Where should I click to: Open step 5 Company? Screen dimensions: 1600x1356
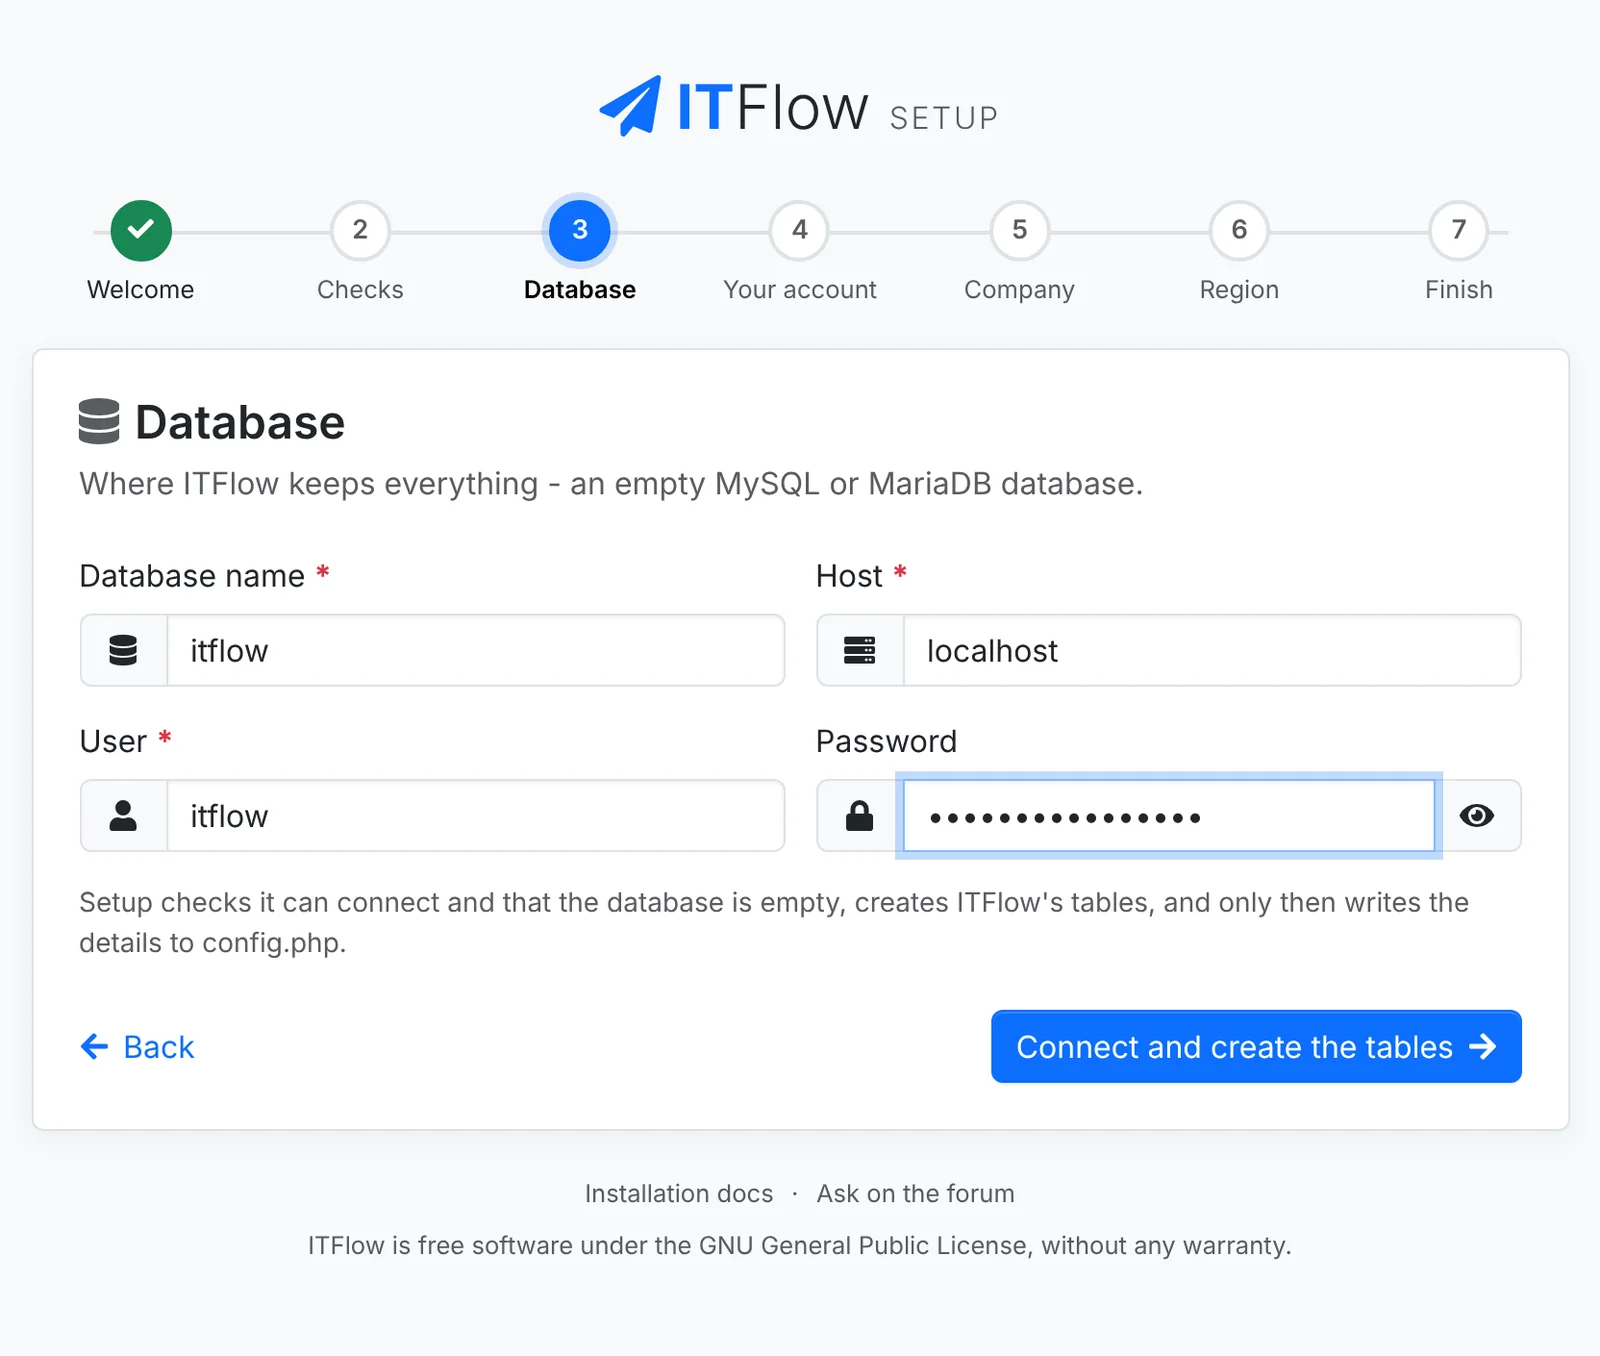(x=1019, y=230)
